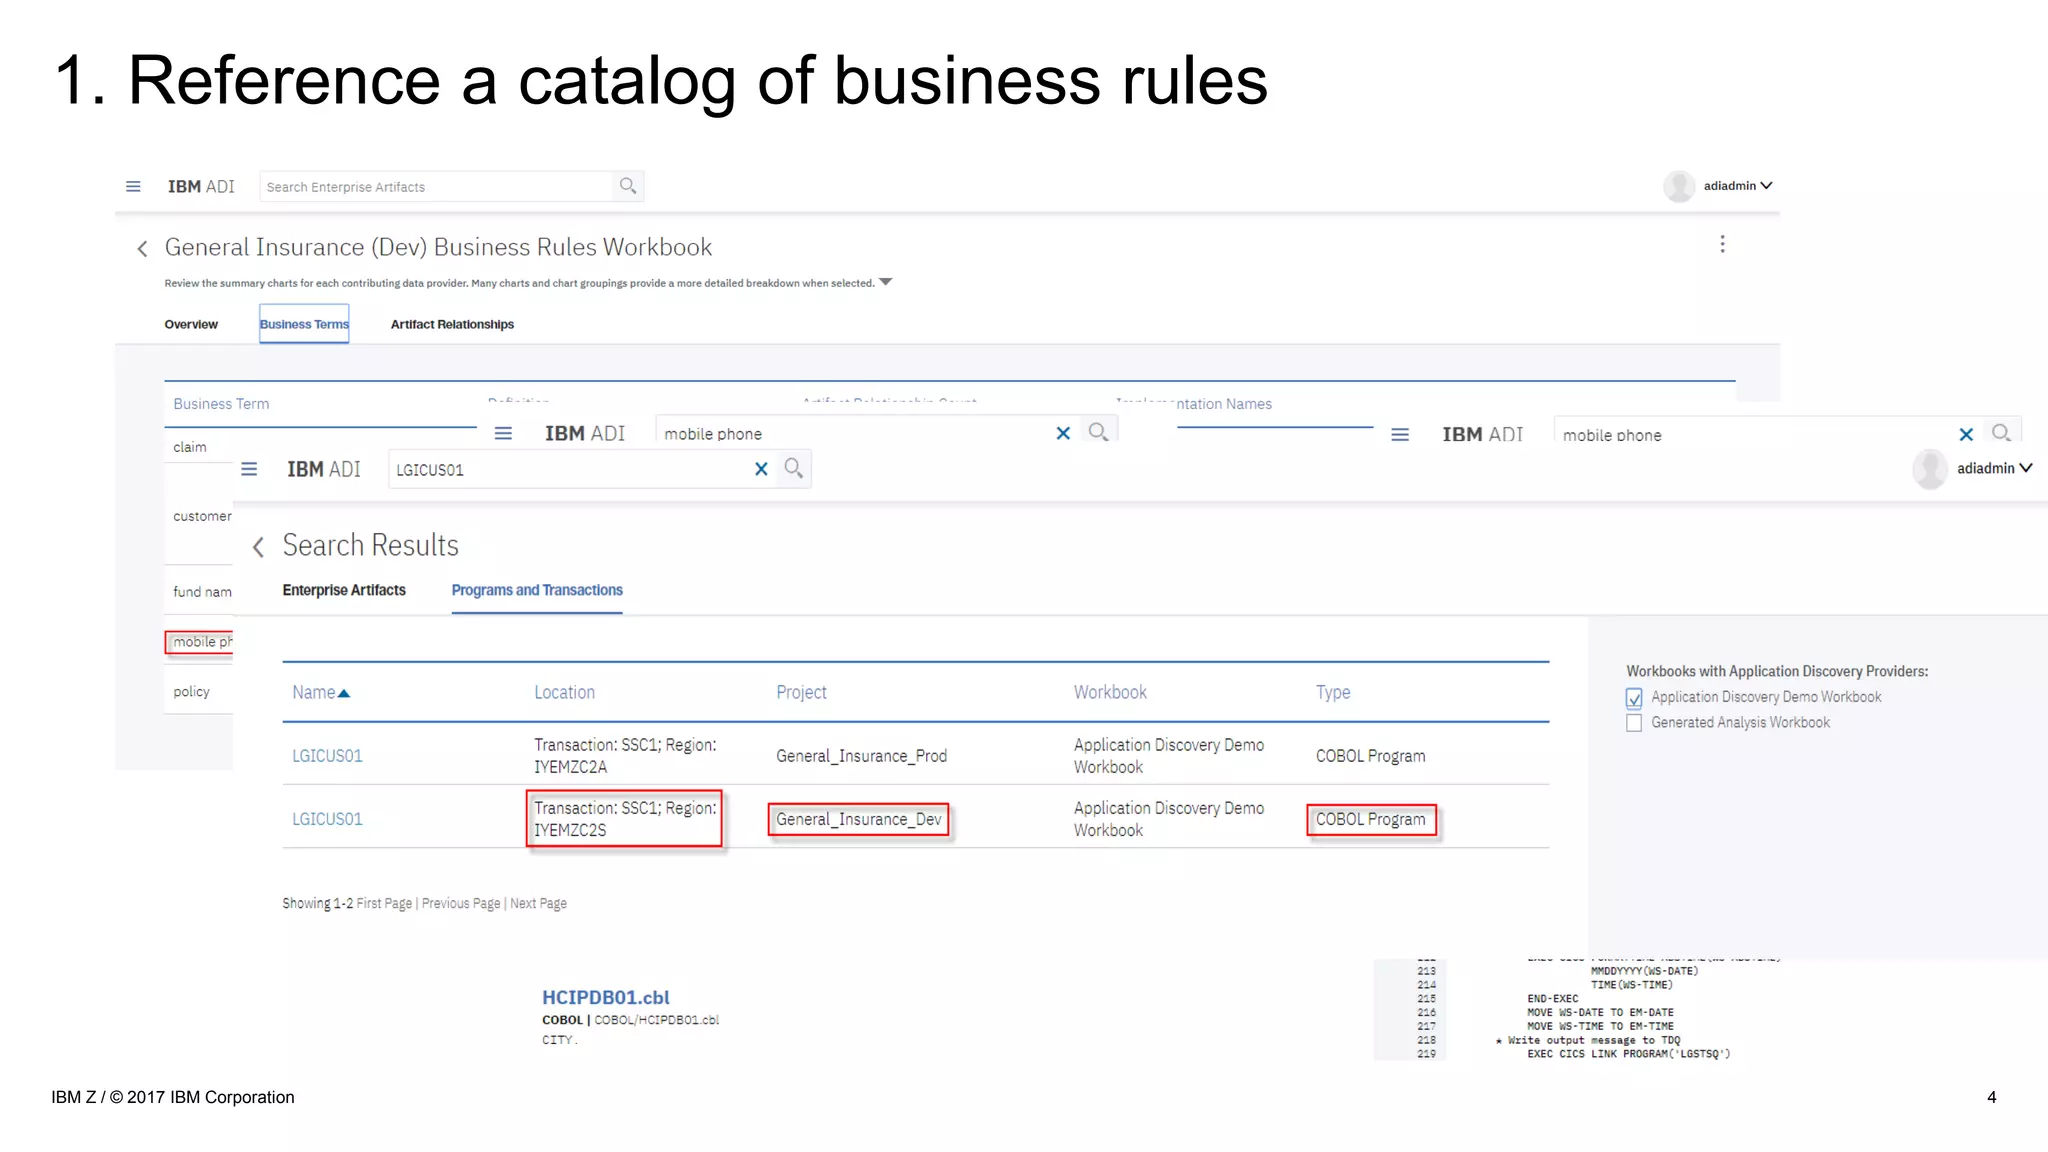This screenshot has height=1152, width=2048.
Task: Uncheck Application Discovery Demo Workbook checkbox
Action: (1634, 698)
